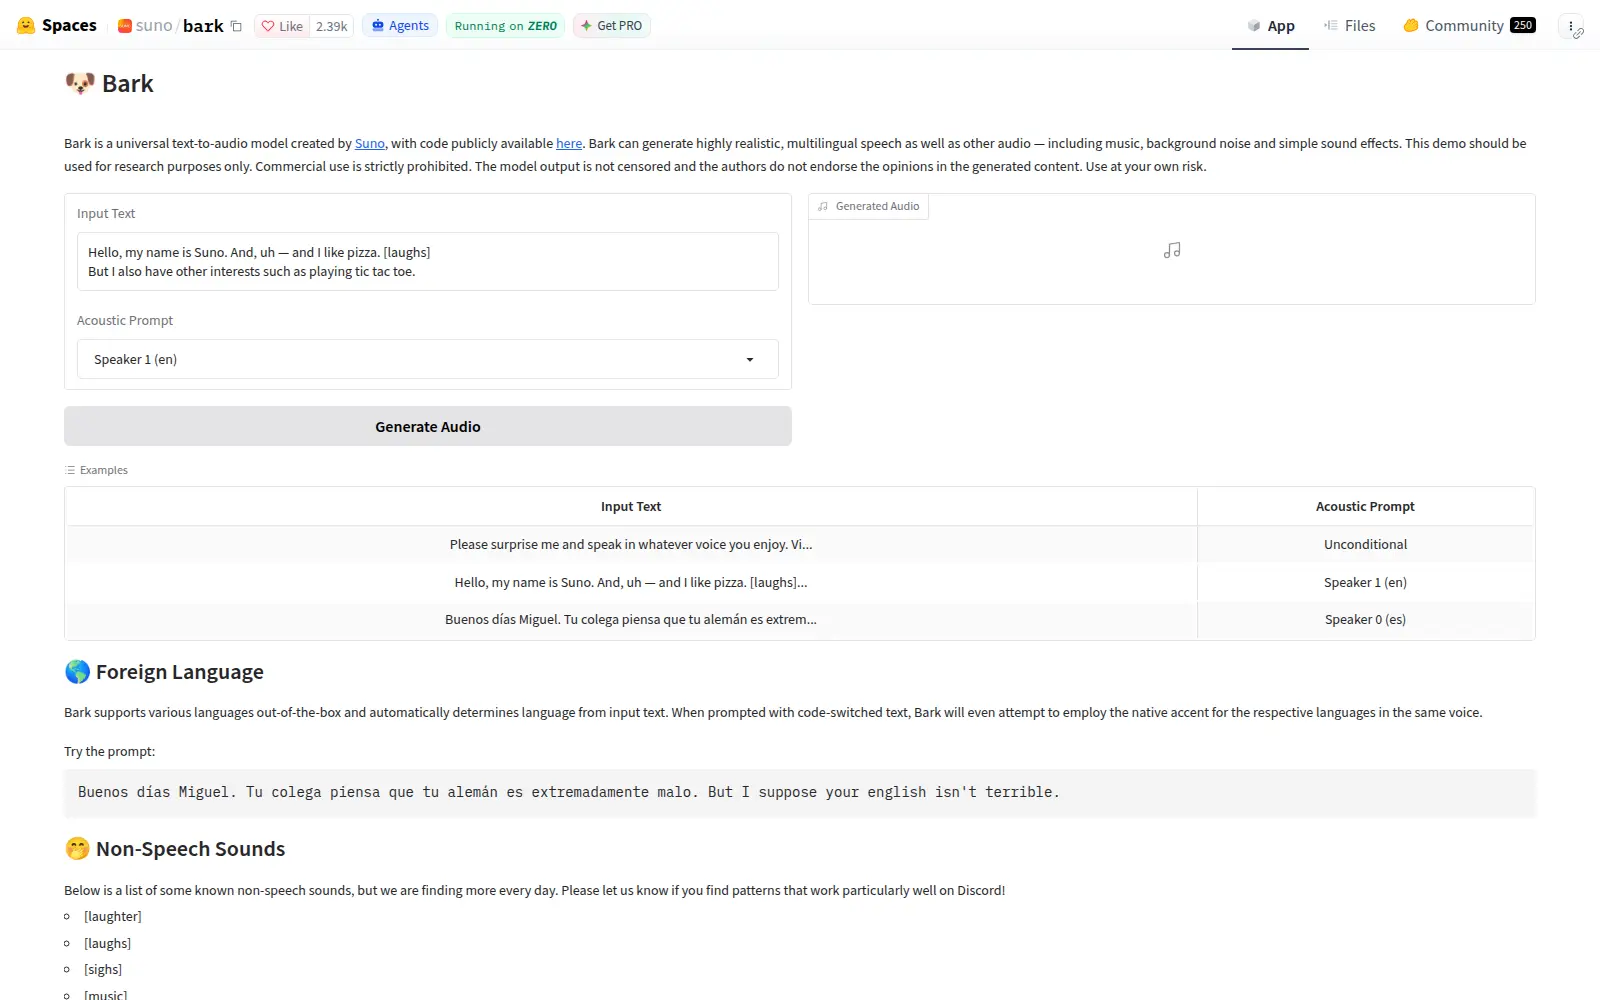Image resolution: width=1600 pixels, height=1000 pixels.
Task: Select the 'Hello, my name is Suno' example
Action: pos(631,582)
